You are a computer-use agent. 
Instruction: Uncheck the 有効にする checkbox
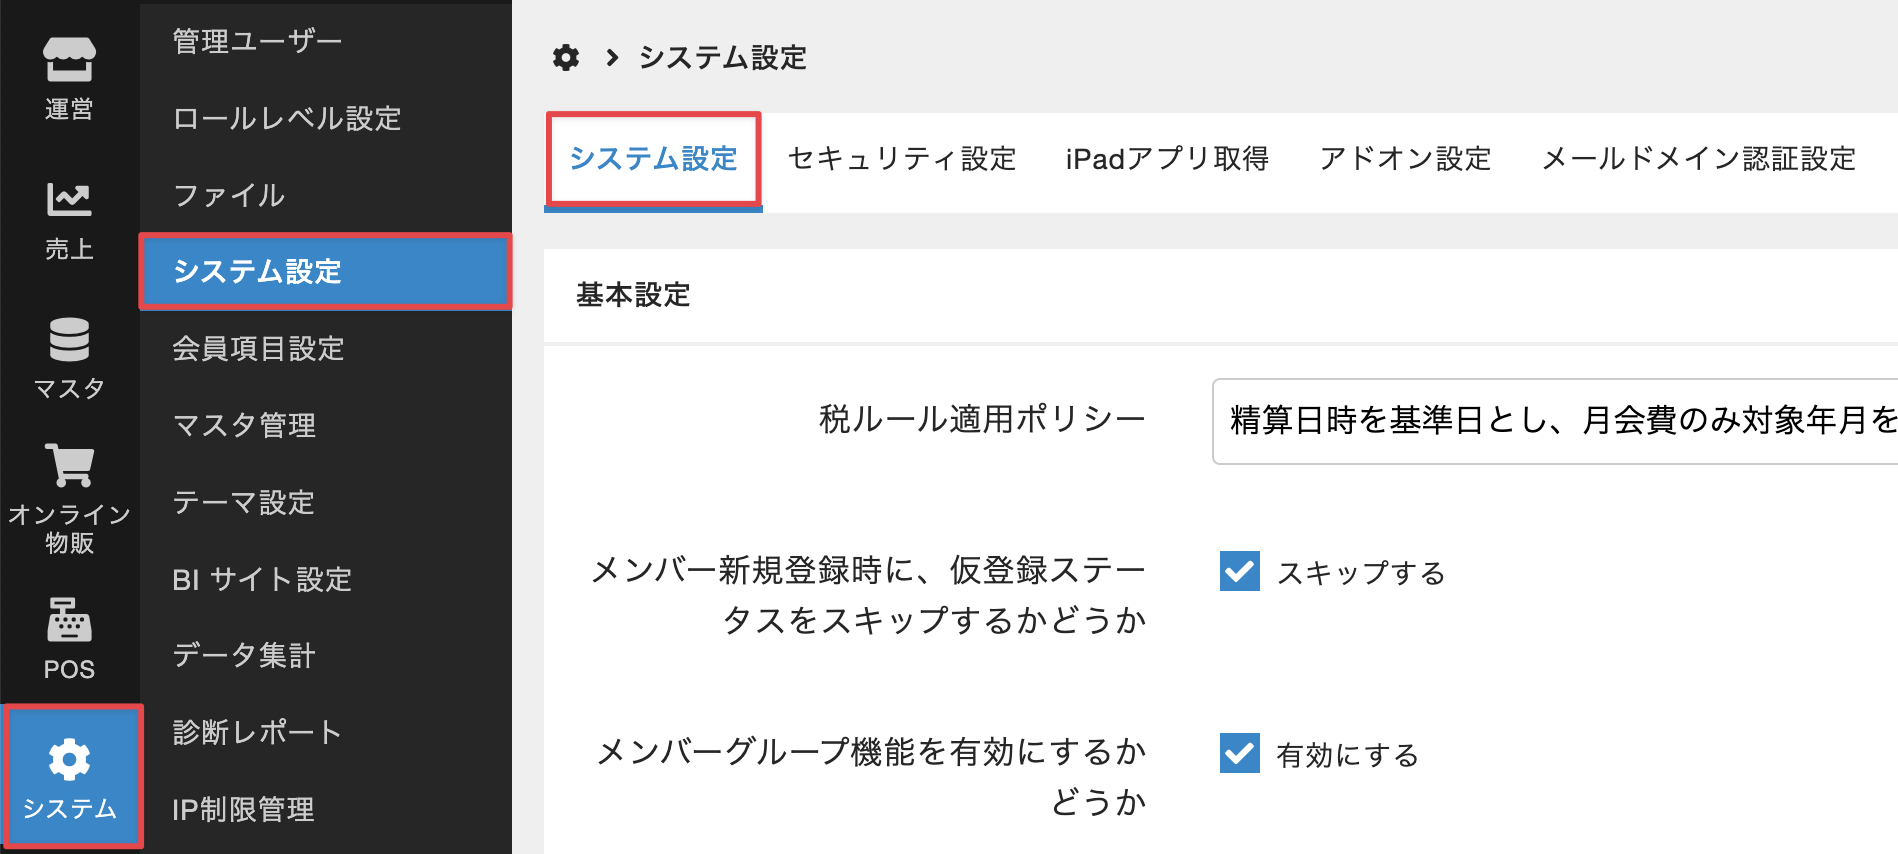coord(1240,753)
